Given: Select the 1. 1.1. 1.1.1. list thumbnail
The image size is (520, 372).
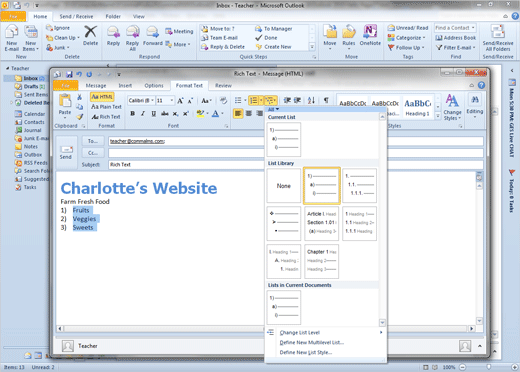Looking at the screenshot, I should pyautogui.click(x=359, y=185).
